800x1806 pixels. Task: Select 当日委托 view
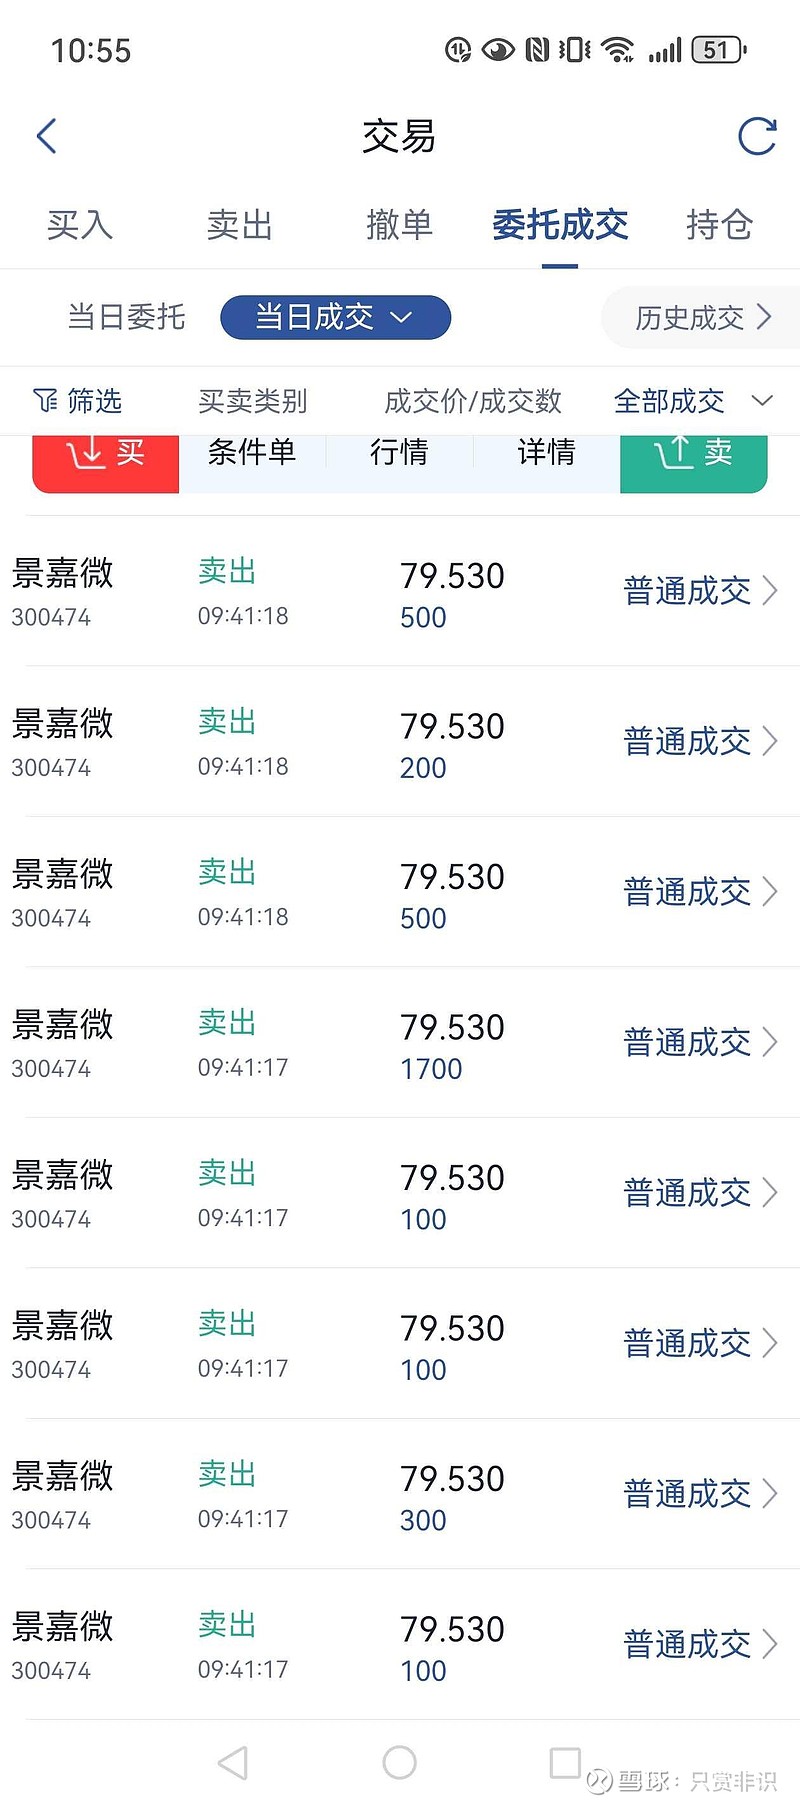126,318
